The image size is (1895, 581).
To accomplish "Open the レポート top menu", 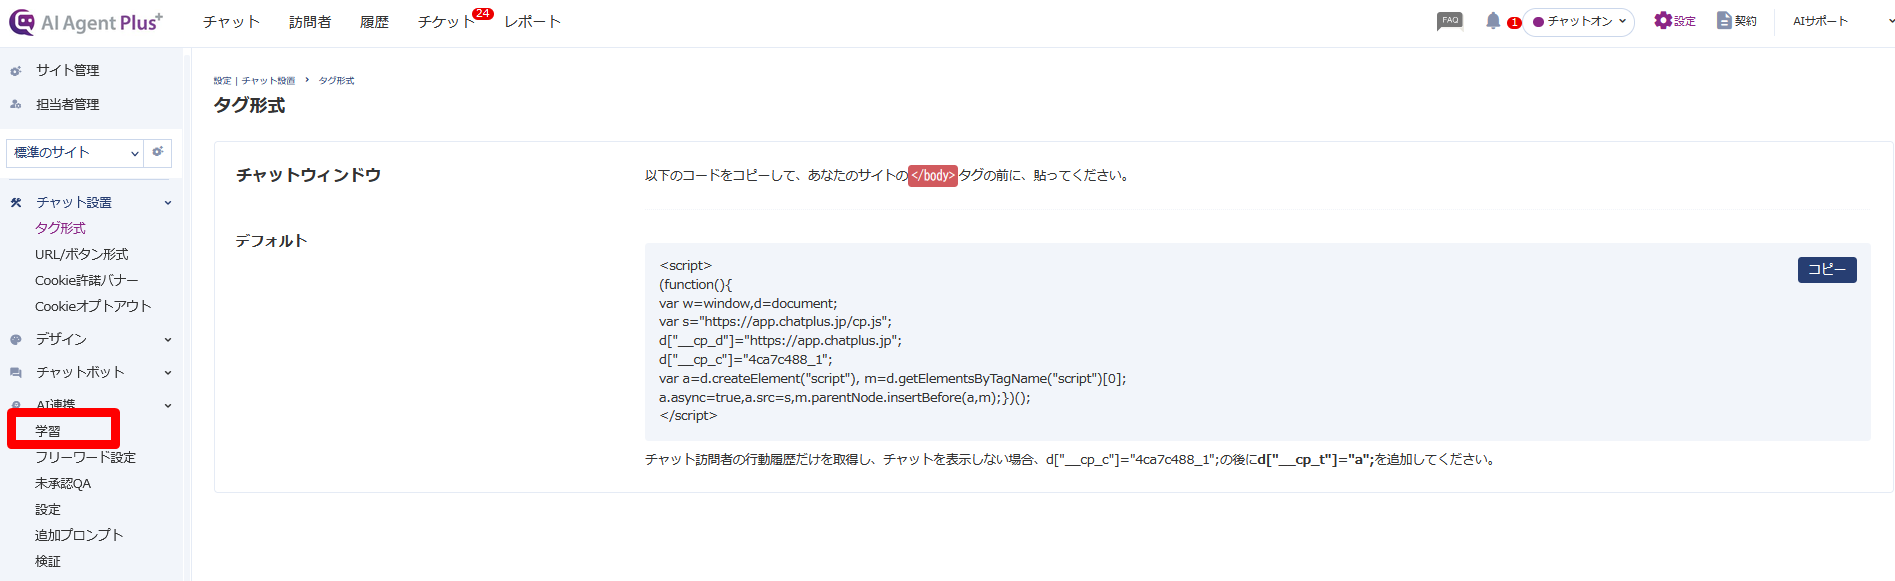I will coord(533,22).
